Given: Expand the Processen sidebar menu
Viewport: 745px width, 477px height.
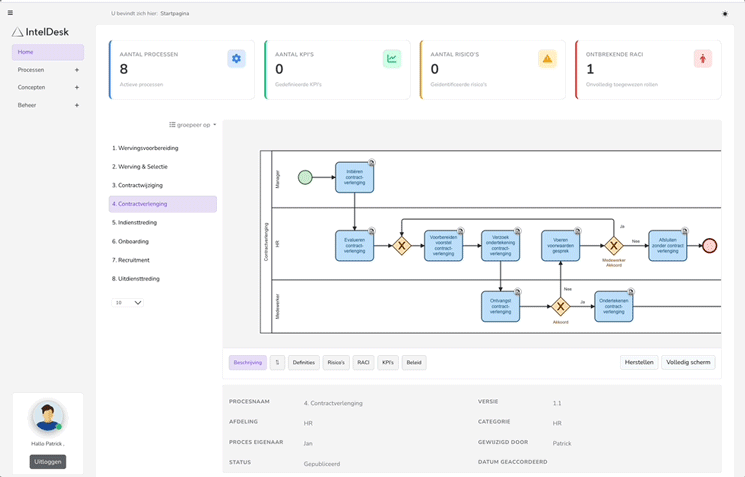Looking at the screenshot, I should pyautogui.click(x=77, y=70).
